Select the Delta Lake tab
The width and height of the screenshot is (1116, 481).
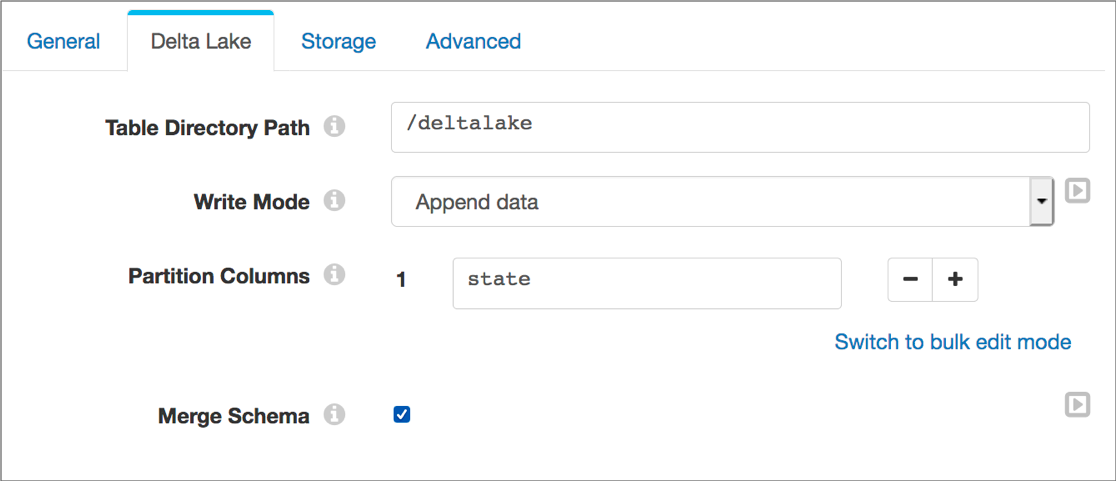(200, 42)
